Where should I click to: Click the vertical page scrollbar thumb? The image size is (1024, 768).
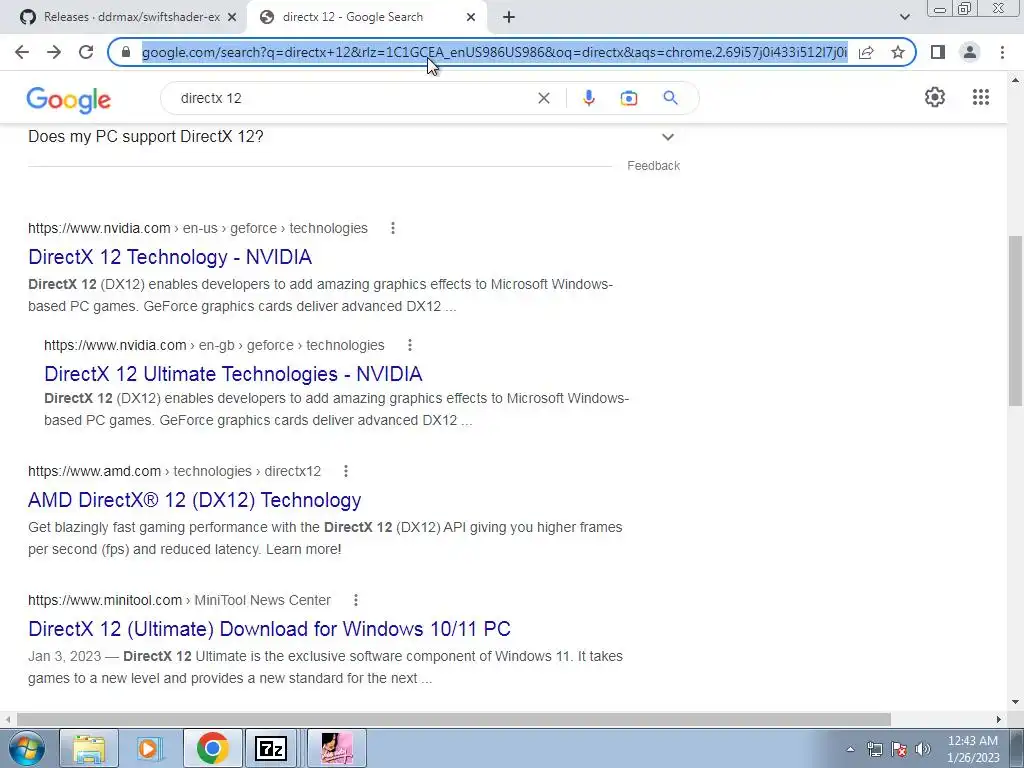coord(1015,321)
